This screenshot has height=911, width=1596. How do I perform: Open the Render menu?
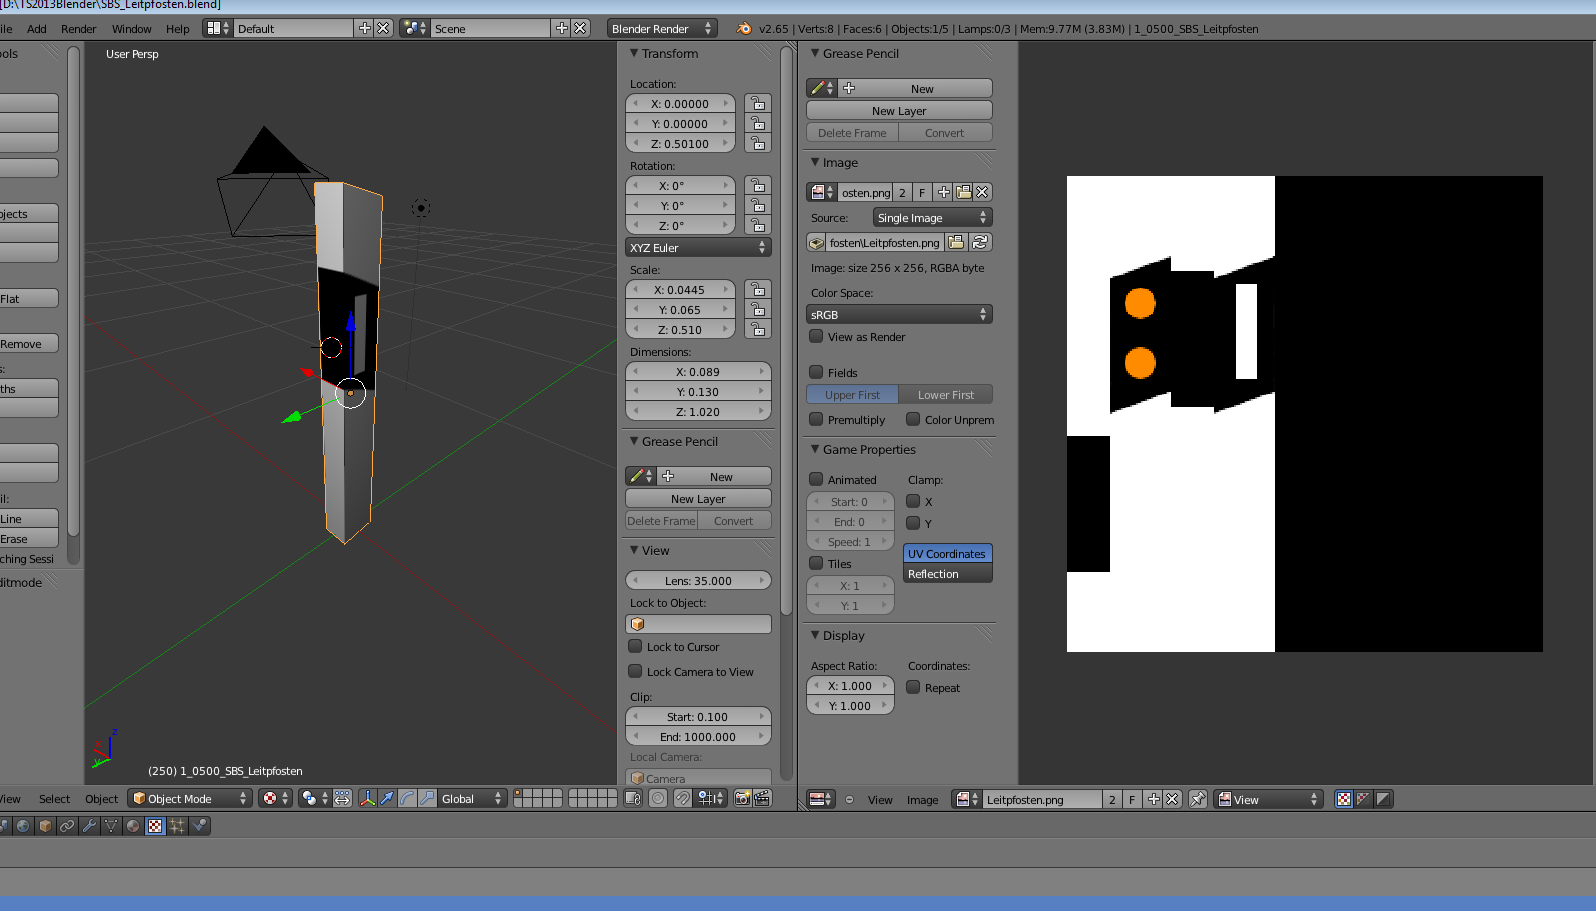pyautogui.click(x=78, y=29)
